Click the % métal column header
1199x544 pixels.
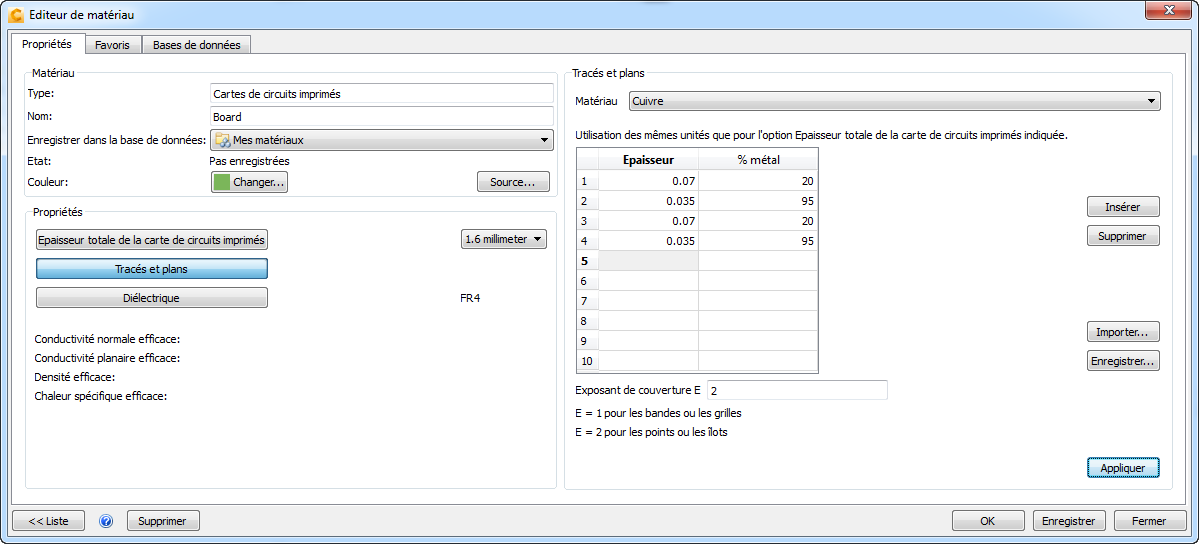[758, 160]
